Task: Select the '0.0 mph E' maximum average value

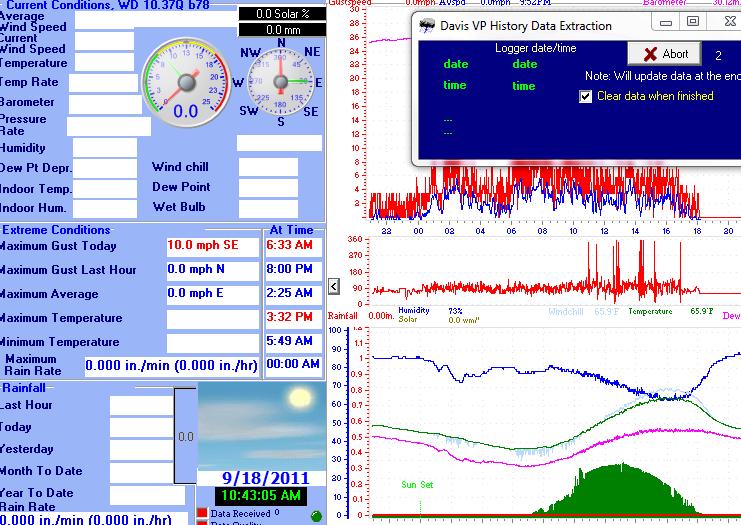Action: [x=213, y=293]
